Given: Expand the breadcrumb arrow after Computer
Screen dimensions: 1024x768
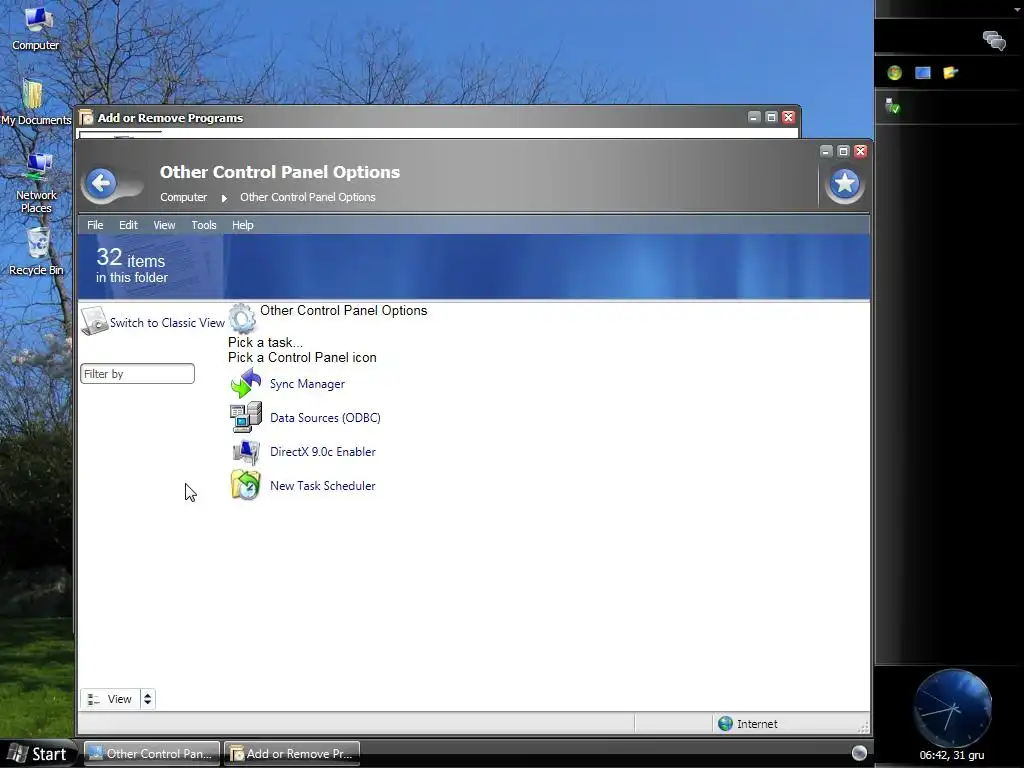Looking at the screenshot, I should pyautogui.click(x=224, y=198).
